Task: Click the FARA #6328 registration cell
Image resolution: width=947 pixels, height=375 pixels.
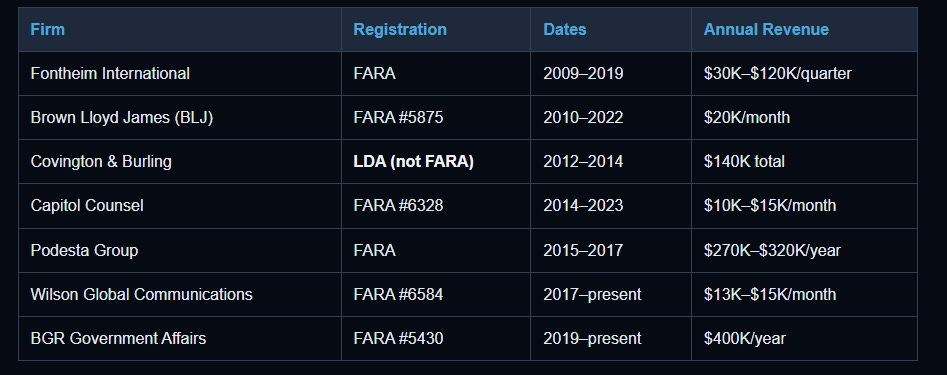Action: 436,206
